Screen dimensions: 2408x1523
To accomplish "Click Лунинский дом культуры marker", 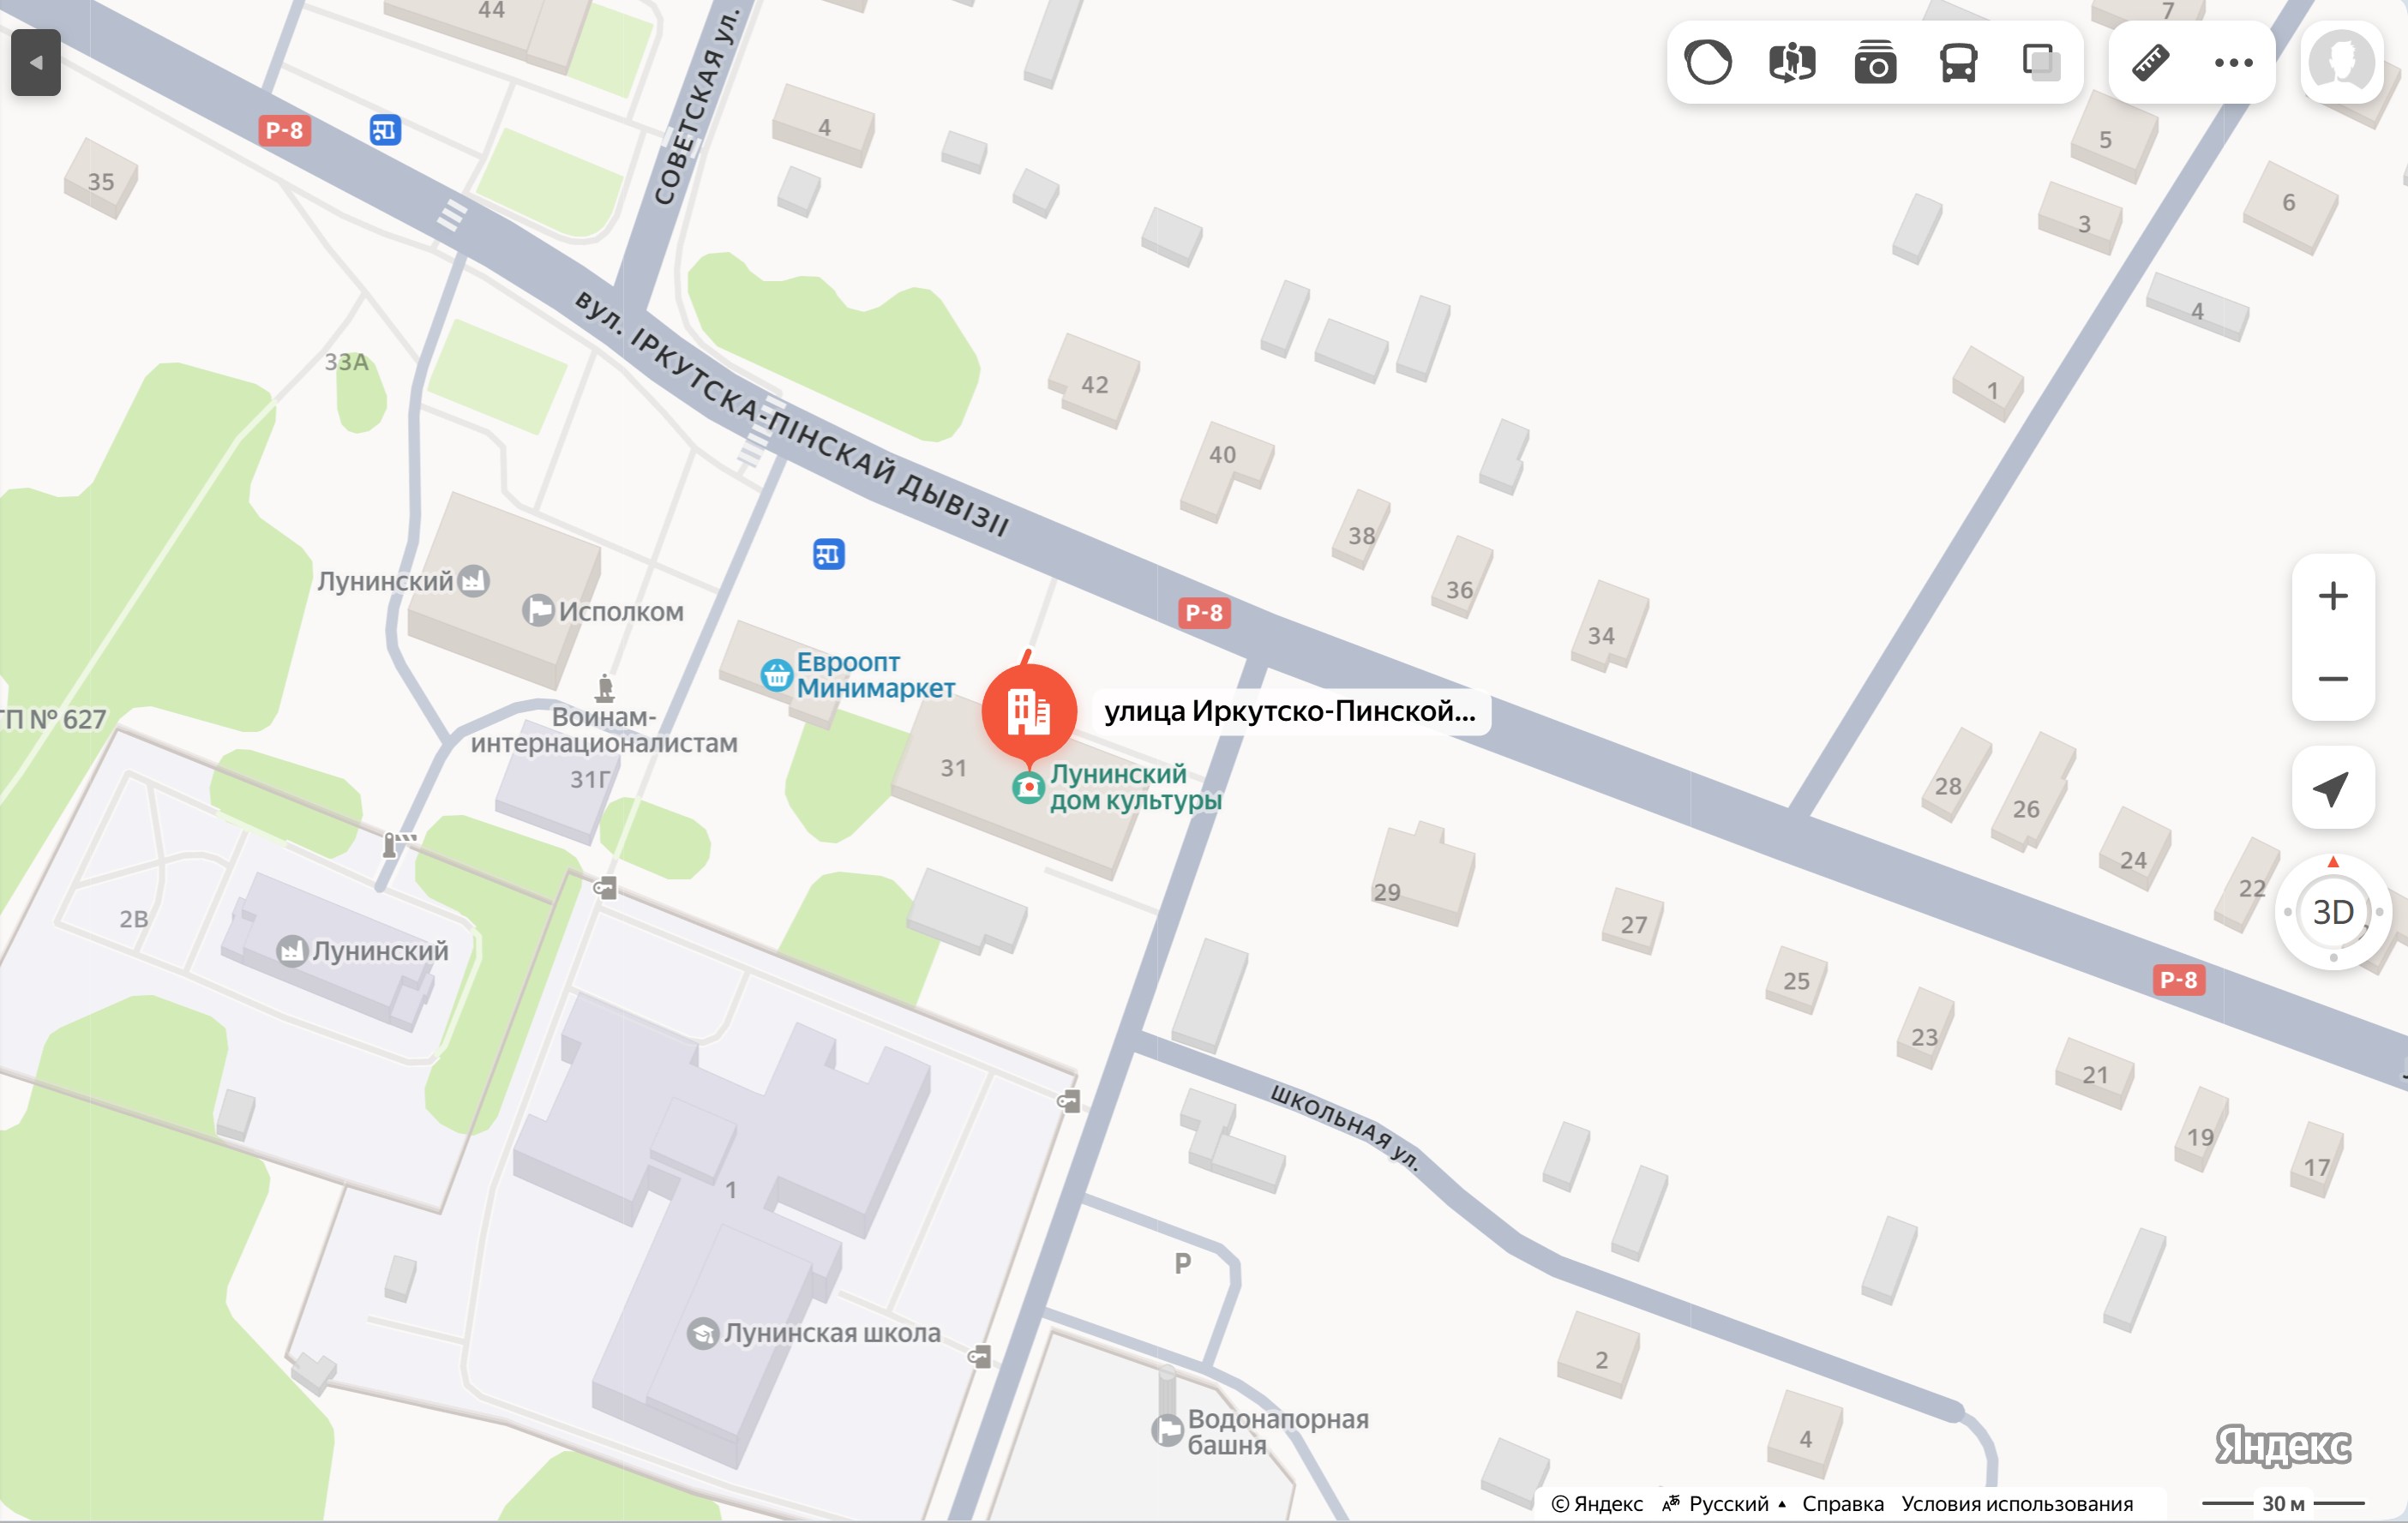I will pos(1119,787).
